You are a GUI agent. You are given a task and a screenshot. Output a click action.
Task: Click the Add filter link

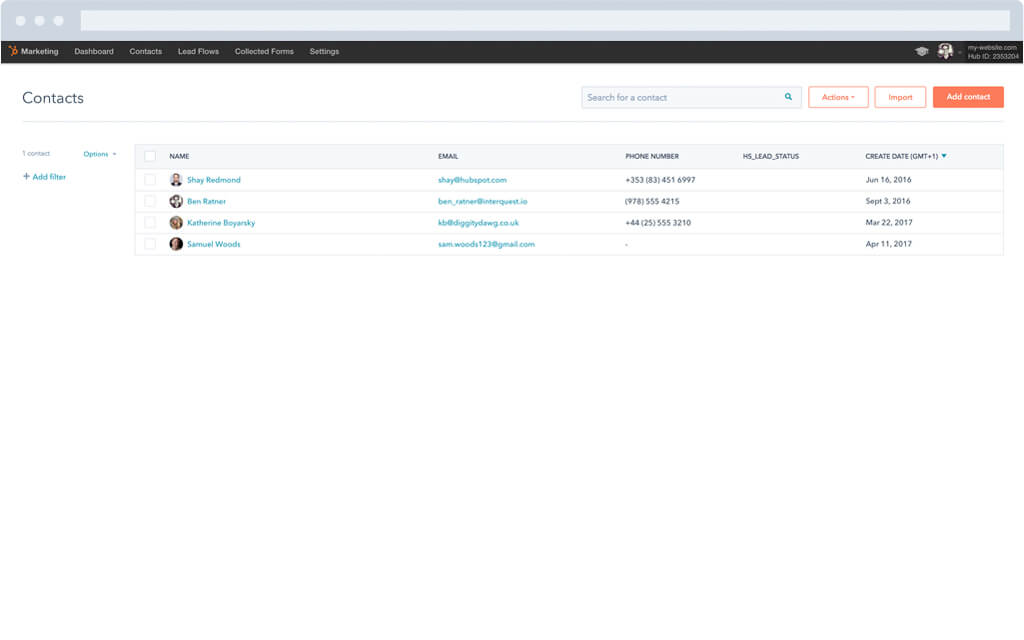pyautogui.click(x=44, y=177)
